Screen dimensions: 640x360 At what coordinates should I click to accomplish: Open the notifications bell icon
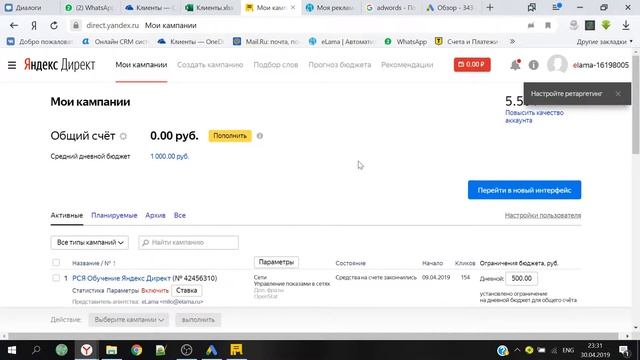click(515, 65)
